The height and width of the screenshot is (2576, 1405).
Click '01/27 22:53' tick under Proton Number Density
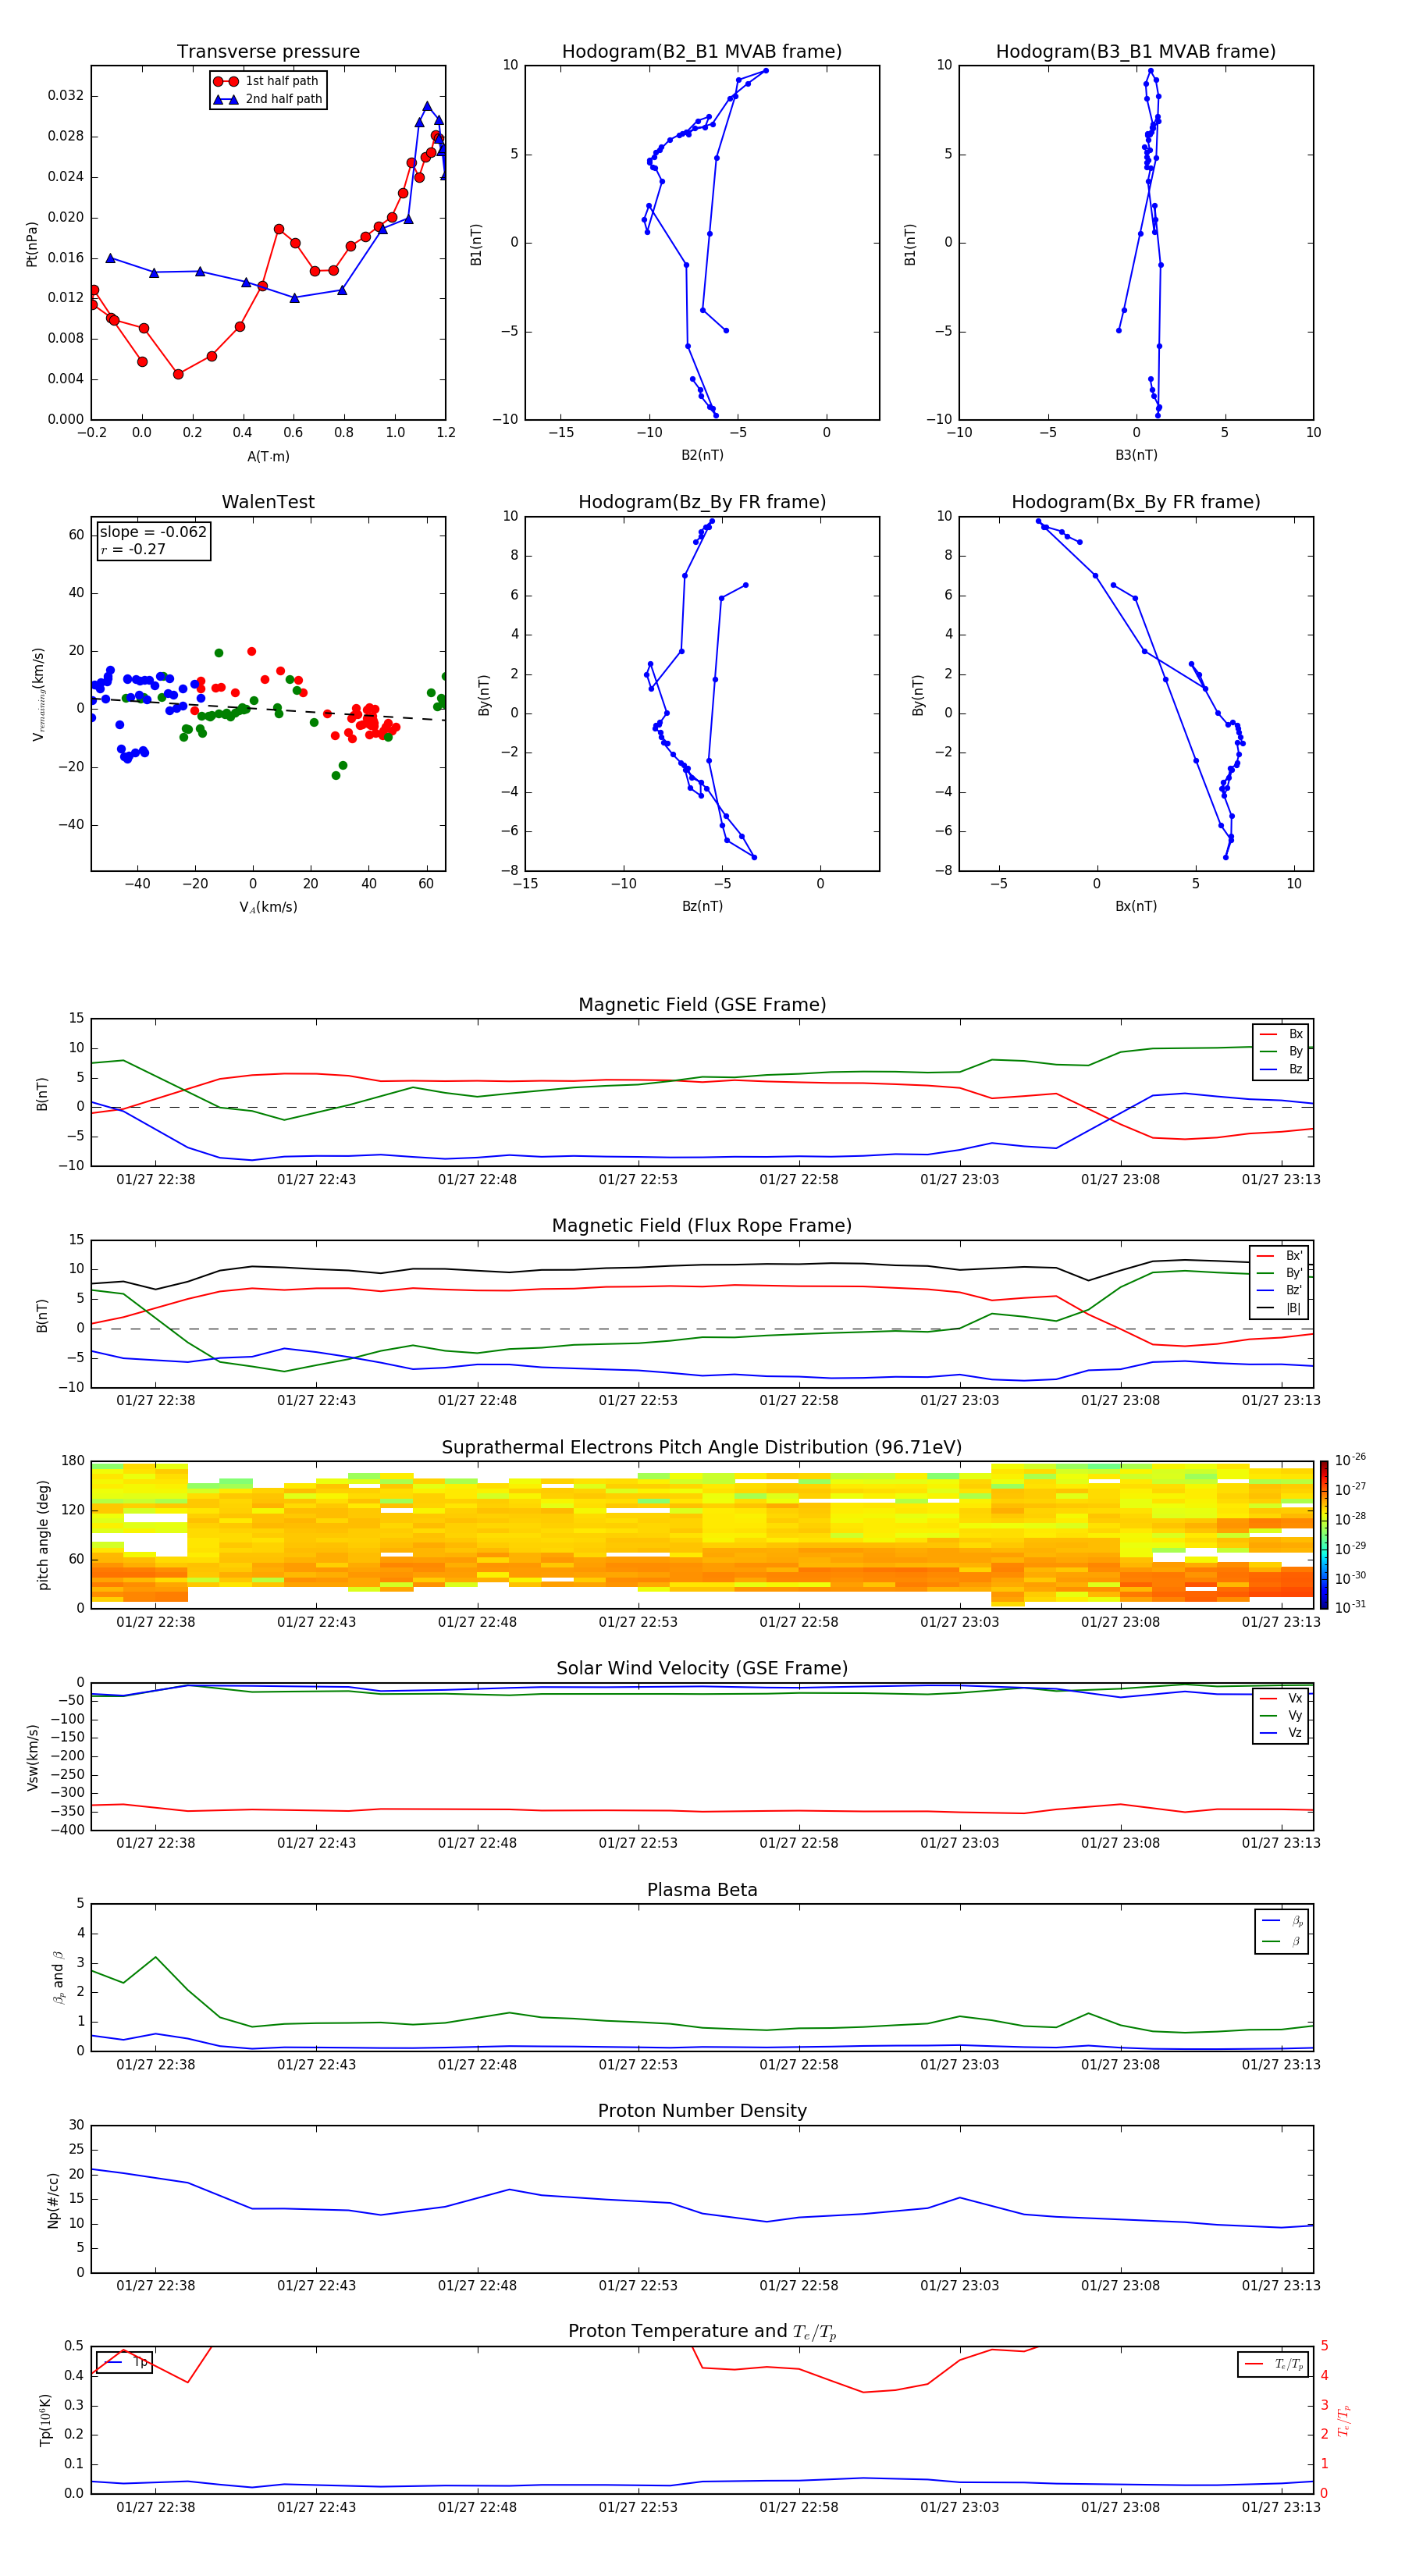click(x=638, y=2286)
